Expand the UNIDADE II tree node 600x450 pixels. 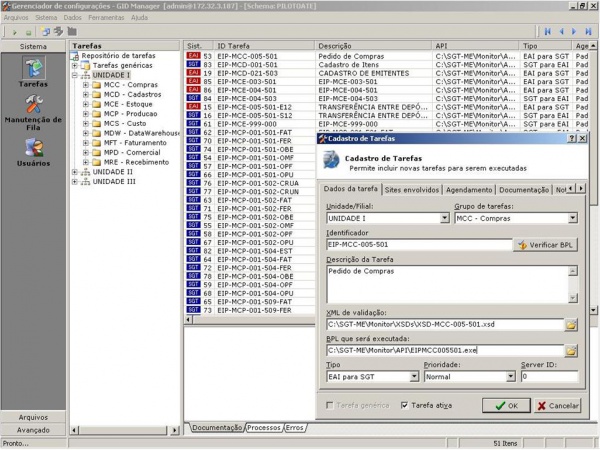point(75,171)
